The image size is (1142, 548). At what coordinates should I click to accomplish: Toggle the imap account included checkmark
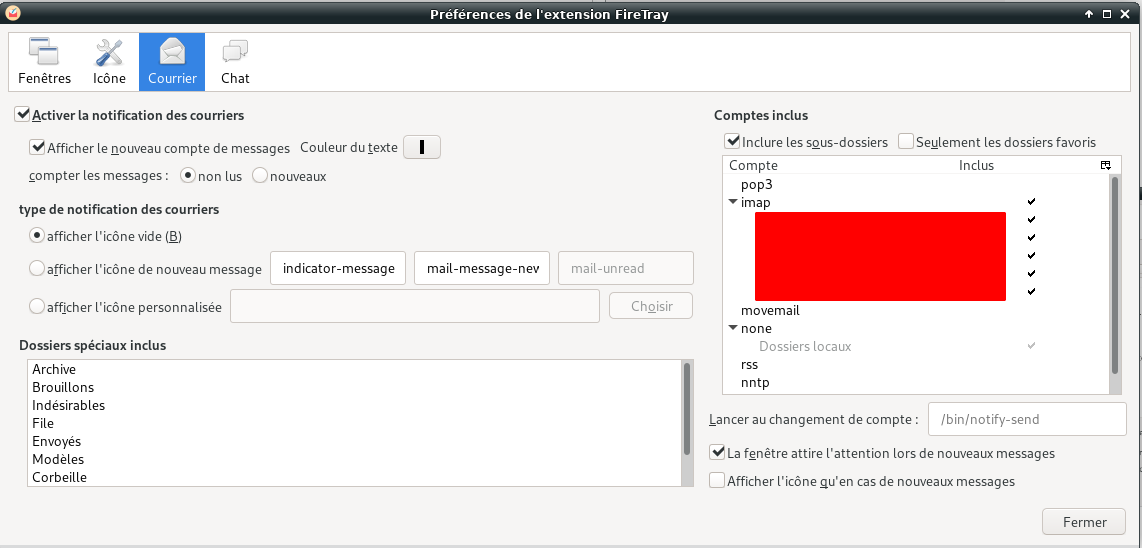[x=1031, y=202]
